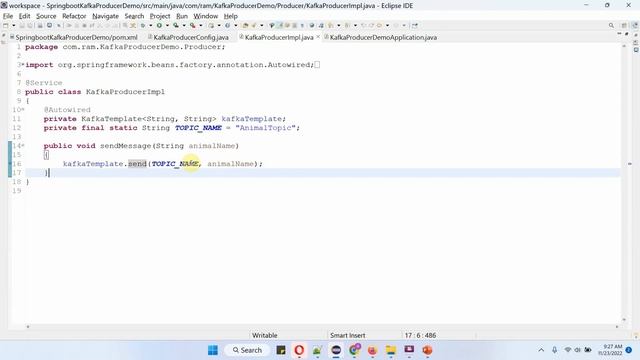Click the Open Perspective icon
Screen dimensions: 640x360
624,25
